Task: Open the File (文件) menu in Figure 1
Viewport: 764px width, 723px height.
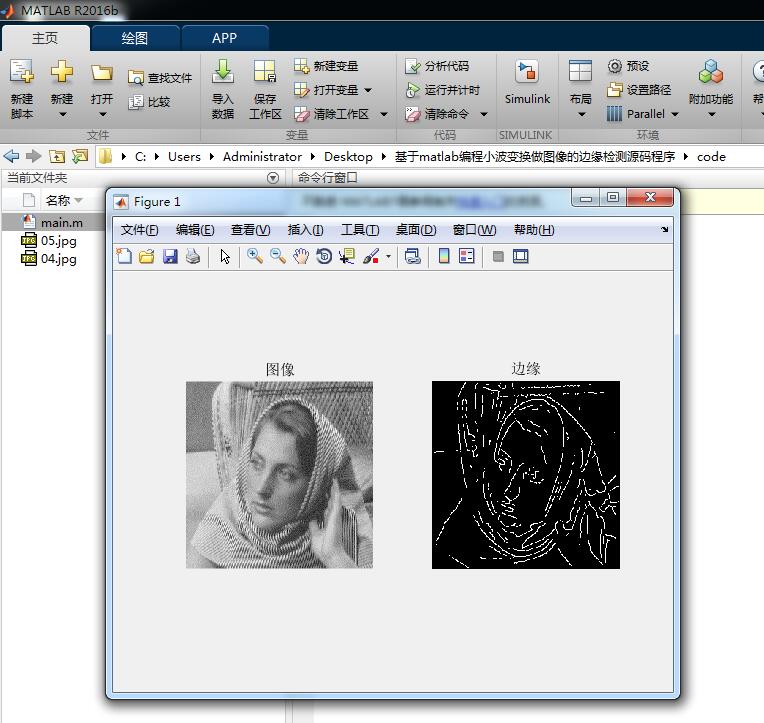Action: coord(139,230)
